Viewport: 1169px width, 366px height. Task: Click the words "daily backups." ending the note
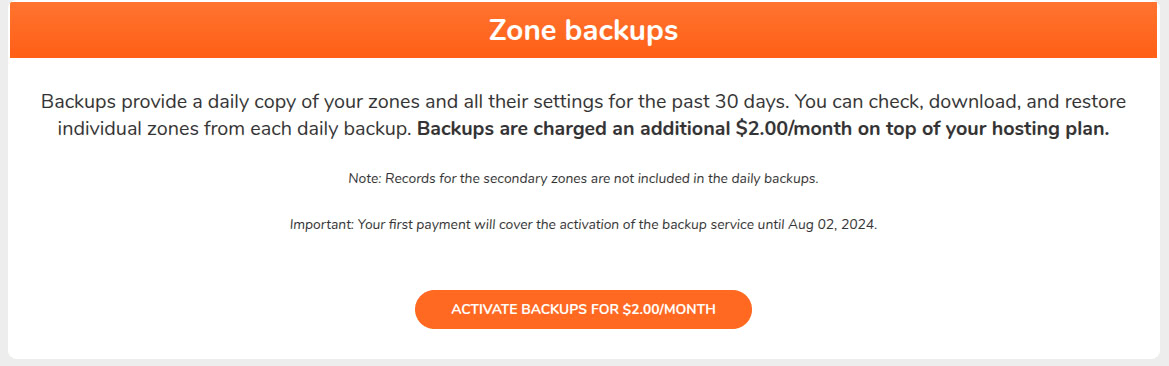click(781, 180)
